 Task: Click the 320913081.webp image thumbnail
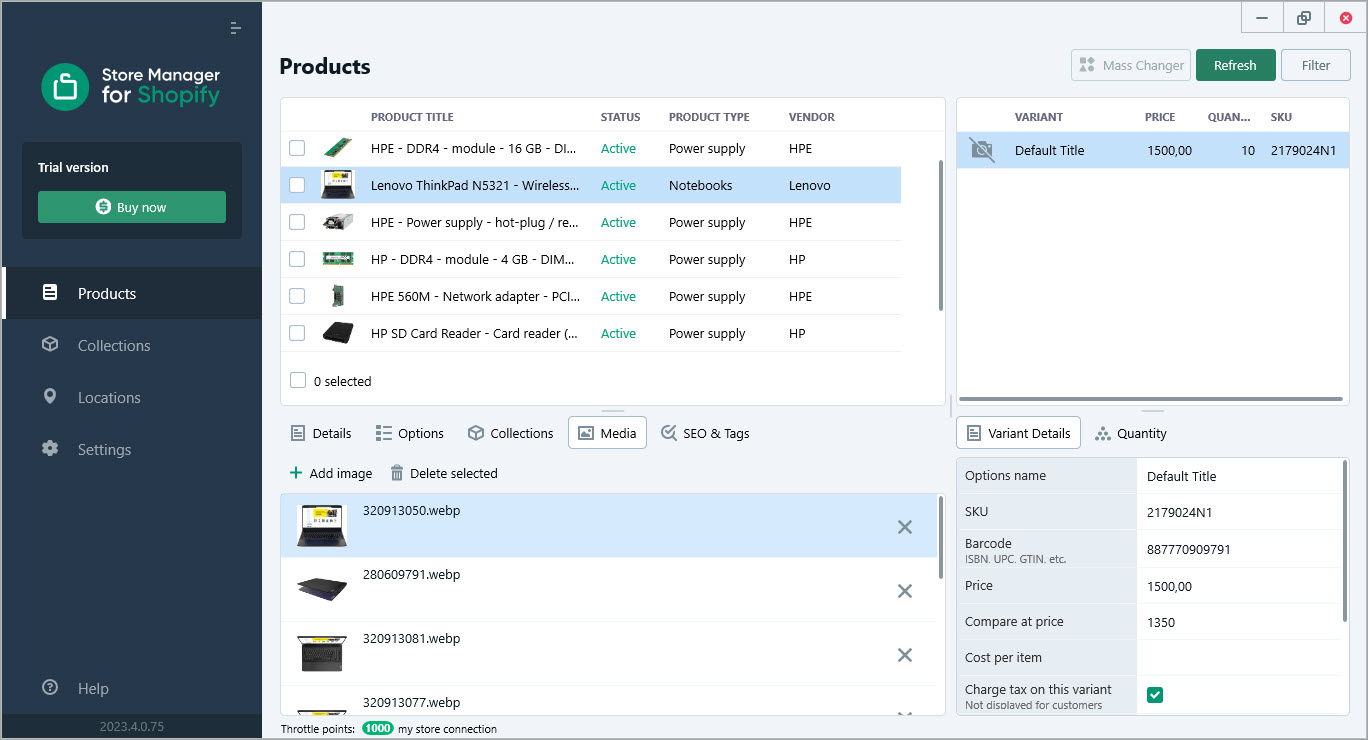pos(322,653)
